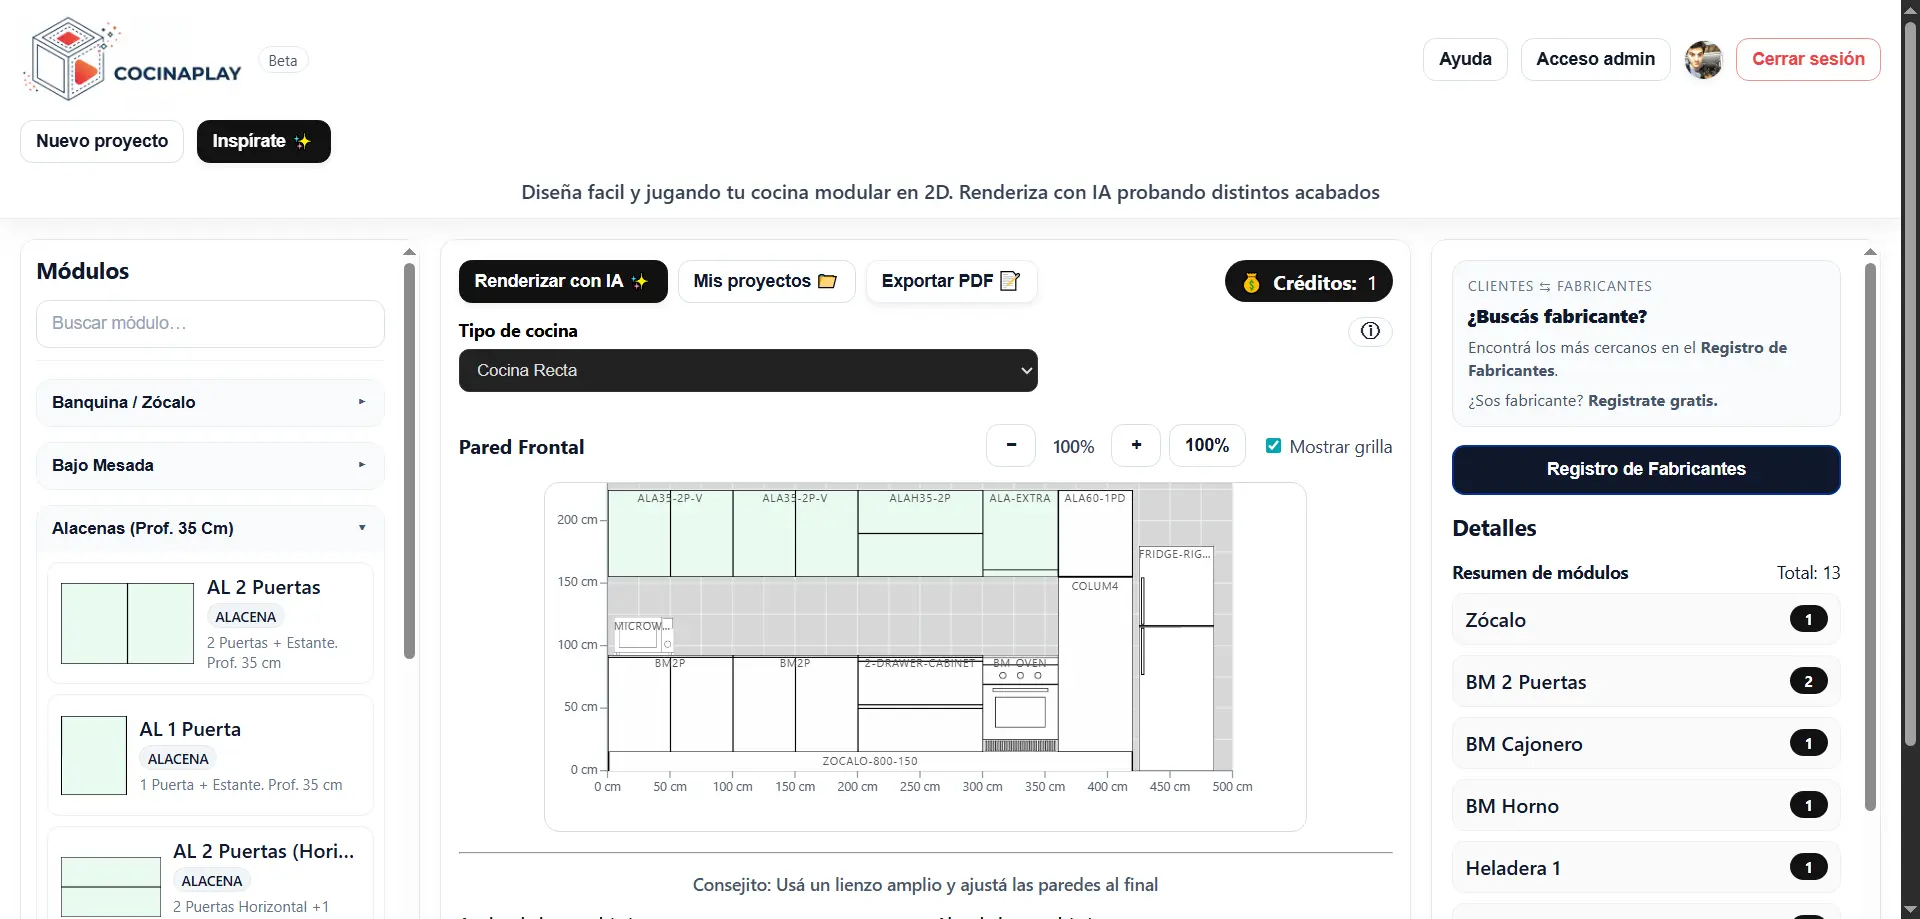The height and width of the screenshot is (919, 1920).
Task: Click the Registro de Fabricantes button
Action: 1645,469
